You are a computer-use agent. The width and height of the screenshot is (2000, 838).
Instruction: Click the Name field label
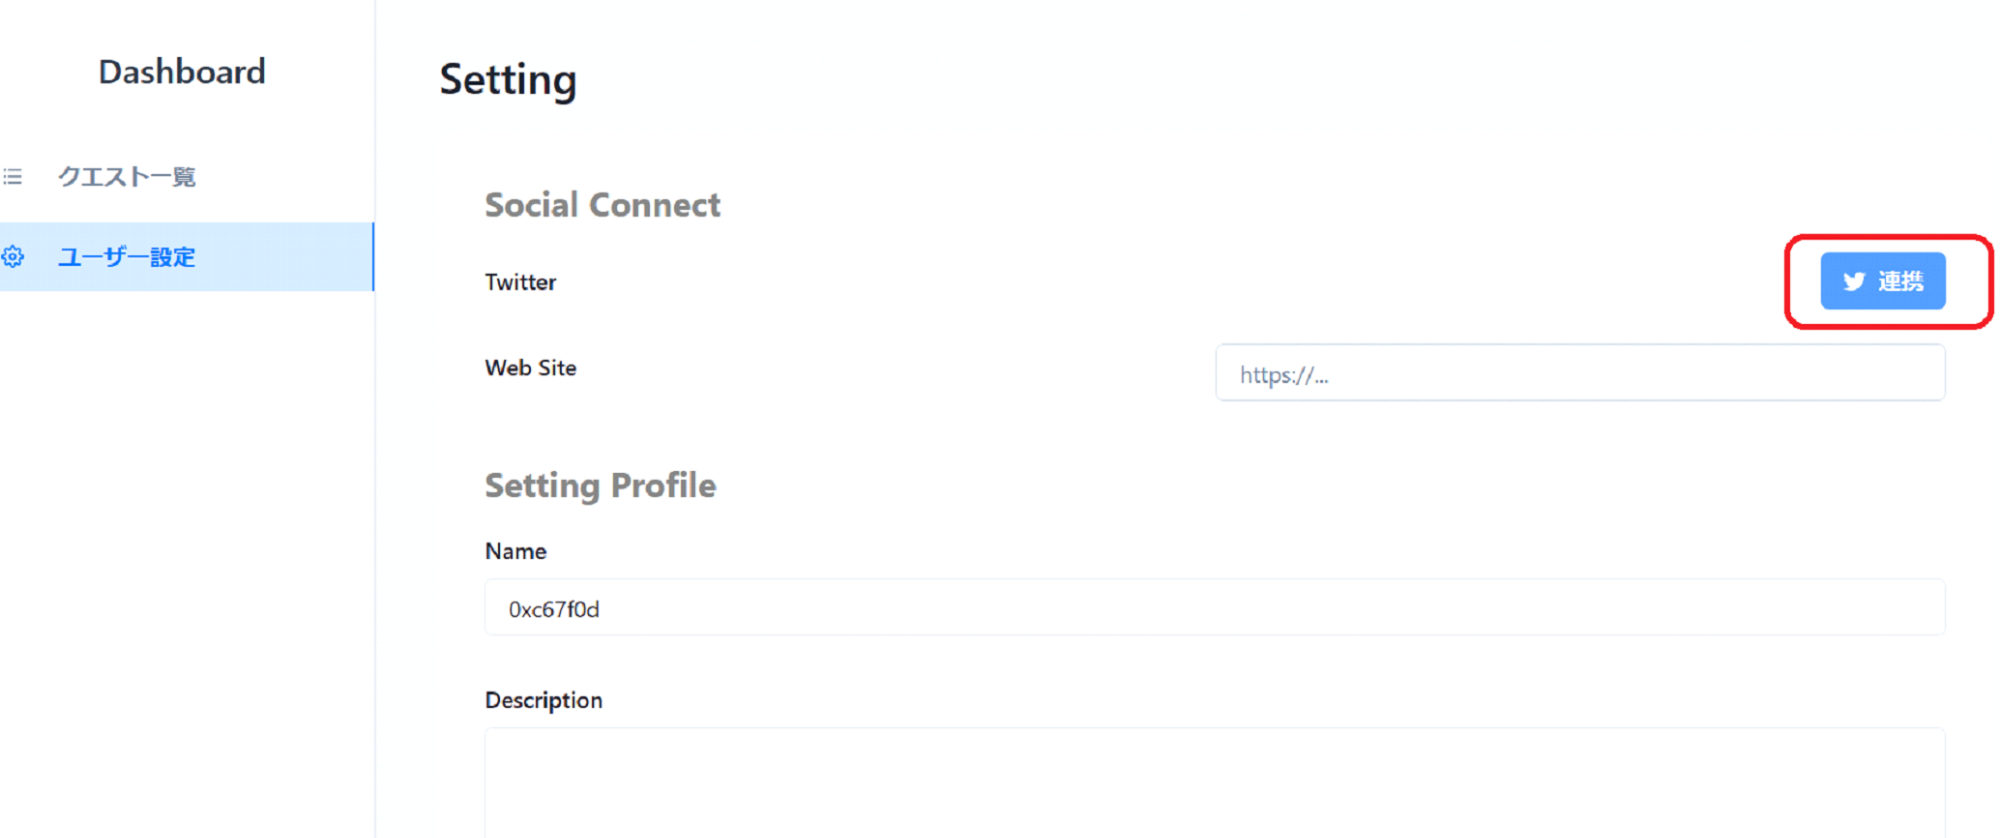point(516,551)
